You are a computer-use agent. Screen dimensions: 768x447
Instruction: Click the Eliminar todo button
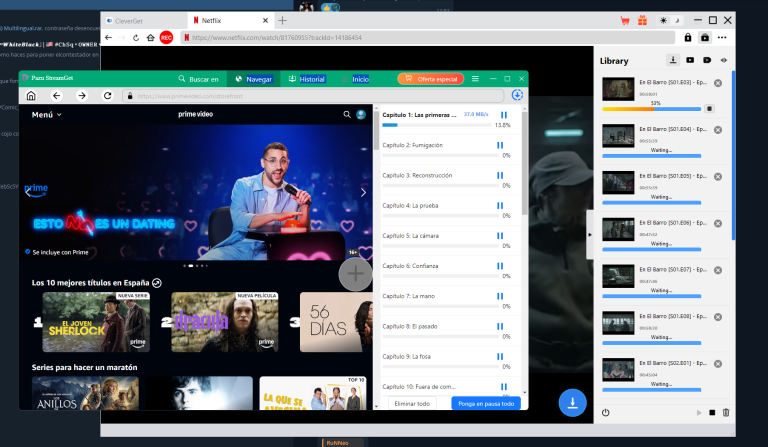tap(410, 403)
